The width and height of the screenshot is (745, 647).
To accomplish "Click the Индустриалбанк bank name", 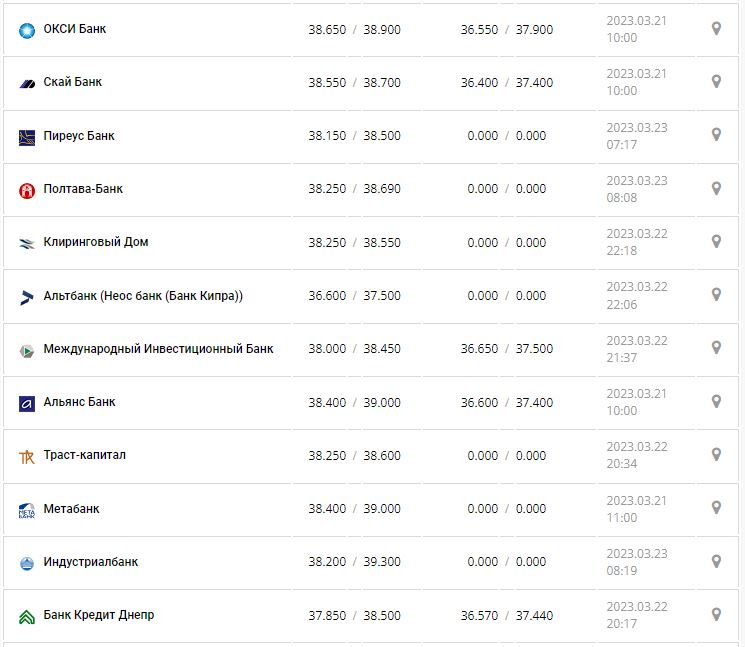I will click(91, 562).
